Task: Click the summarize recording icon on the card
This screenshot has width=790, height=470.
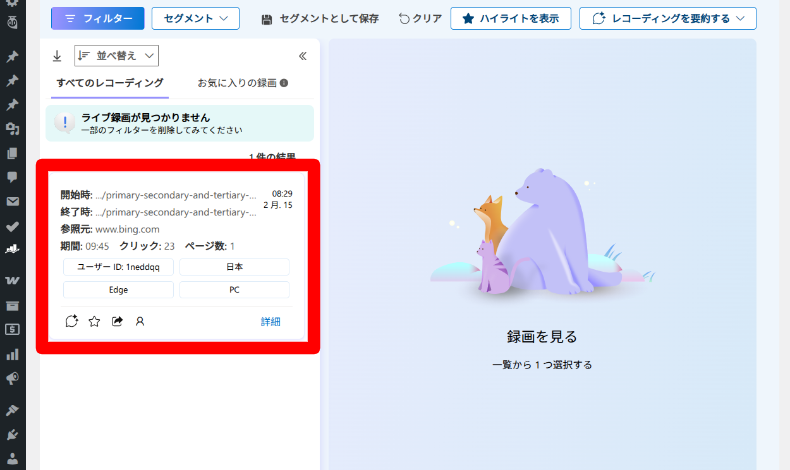Action: pos(72,321)
